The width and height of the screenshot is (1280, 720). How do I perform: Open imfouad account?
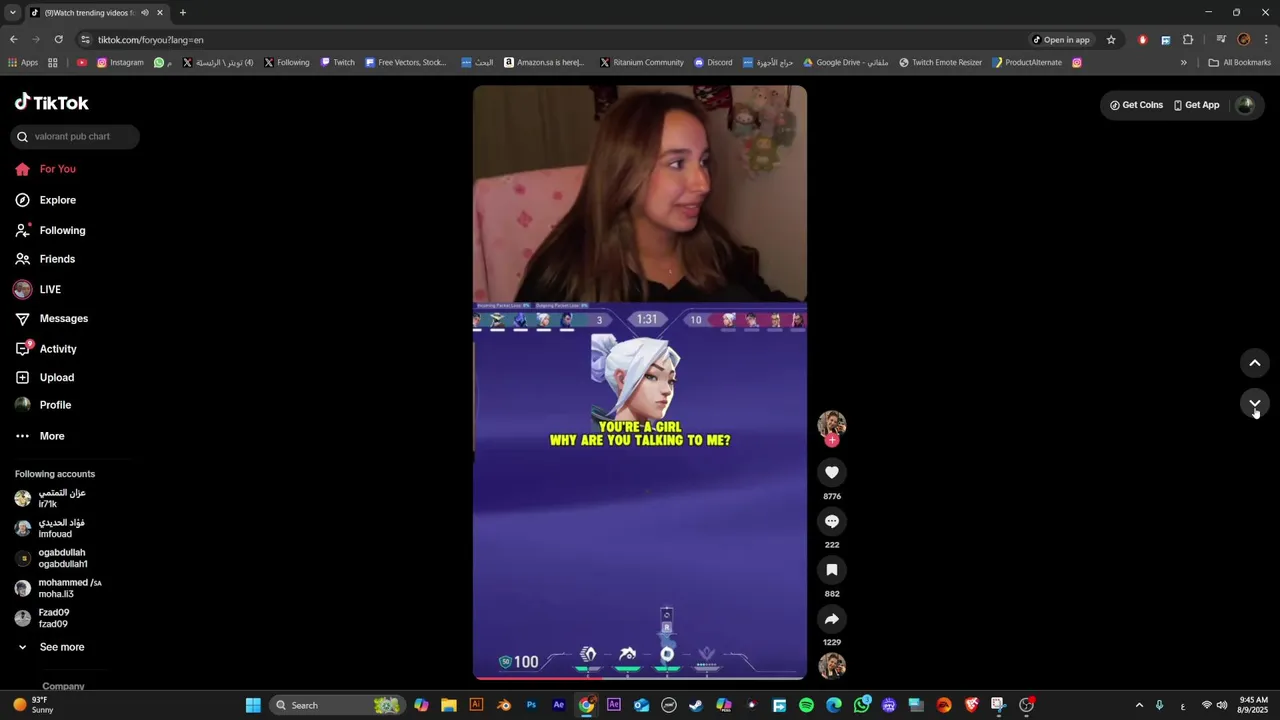(x=60, y=528)
